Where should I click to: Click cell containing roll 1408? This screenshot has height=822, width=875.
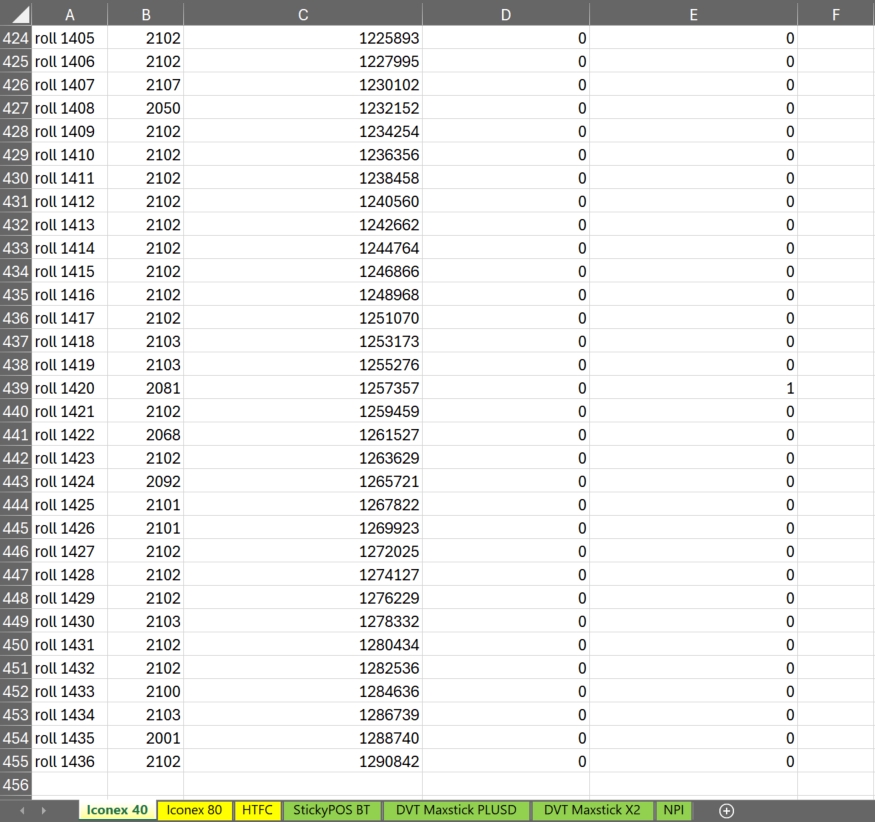click(x=70, y=108)
